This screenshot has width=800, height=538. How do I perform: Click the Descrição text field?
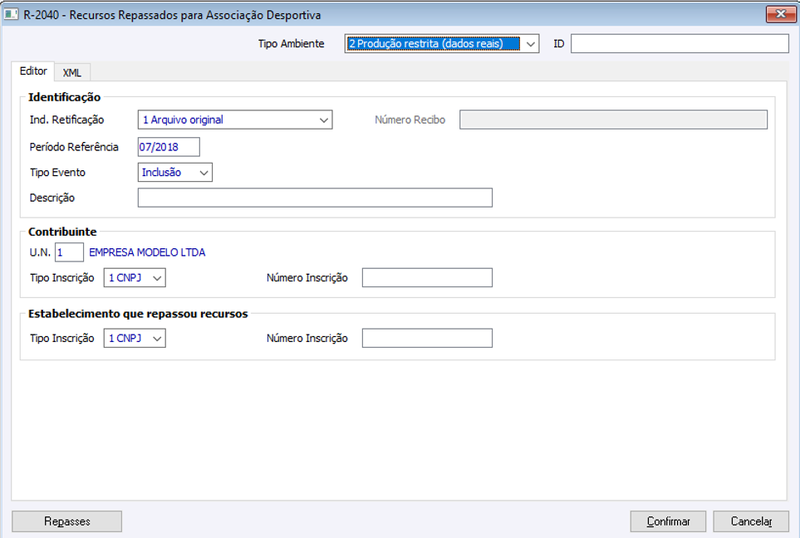(x=315, y=198)
